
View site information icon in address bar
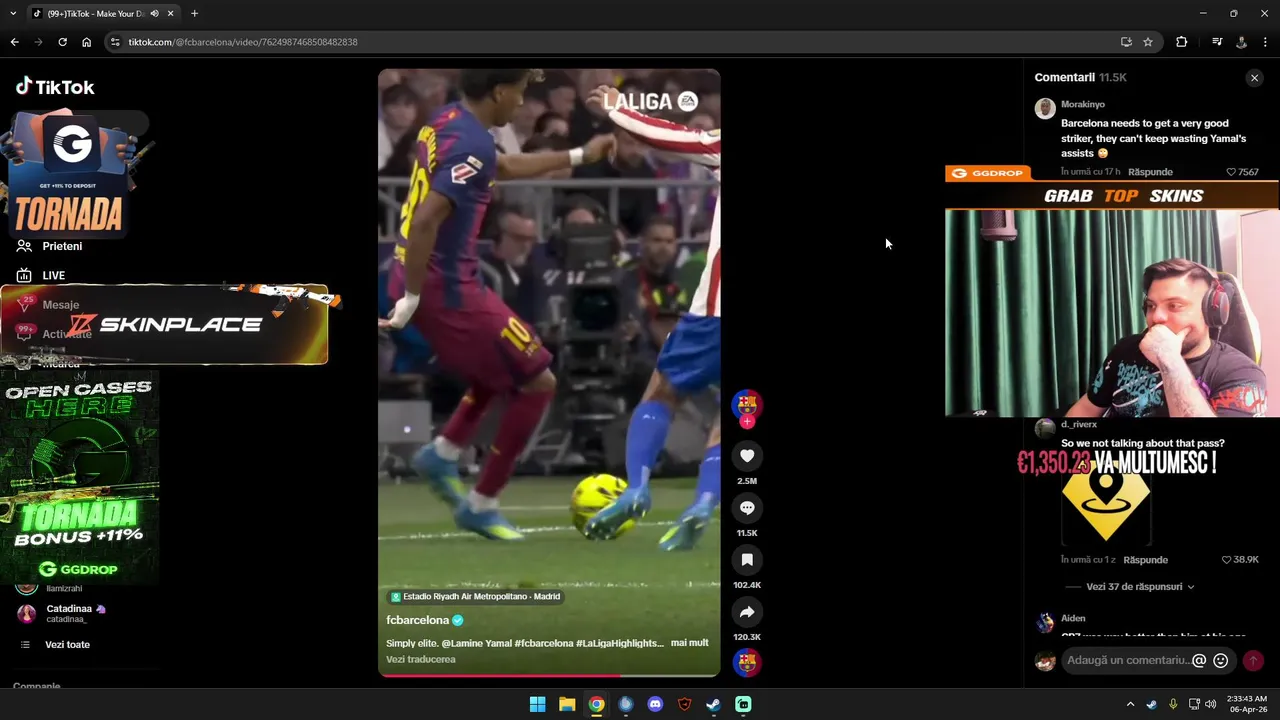click(115, 42)
